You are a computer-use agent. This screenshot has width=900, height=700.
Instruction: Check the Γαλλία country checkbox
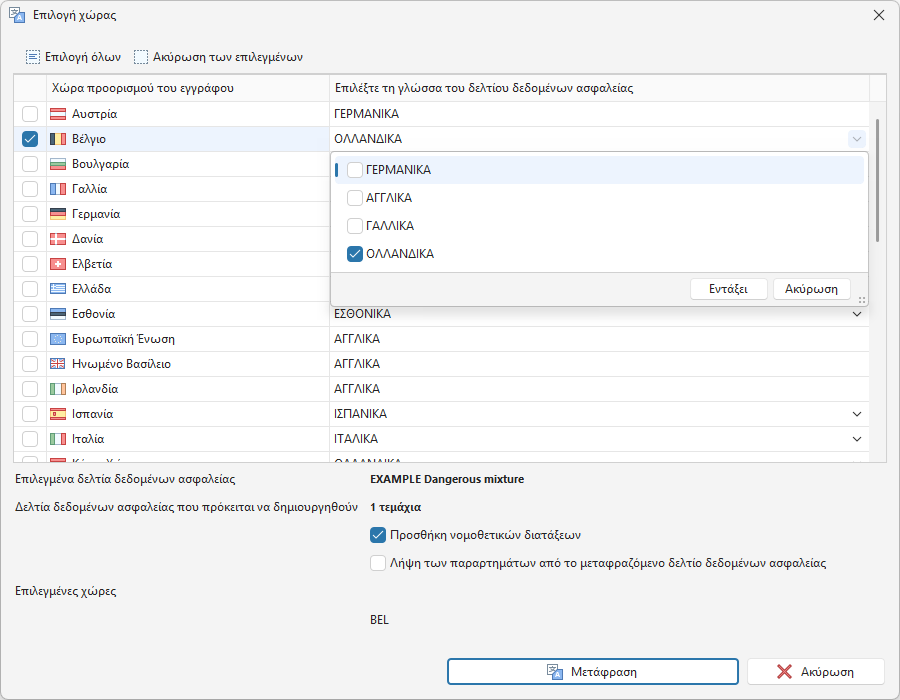[30, 189]
